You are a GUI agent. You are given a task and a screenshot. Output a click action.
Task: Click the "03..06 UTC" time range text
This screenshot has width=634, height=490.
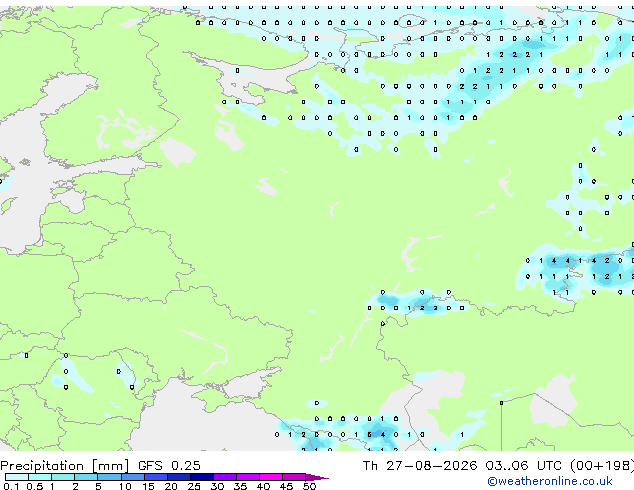pyautogui.click(x=523, y=465)
